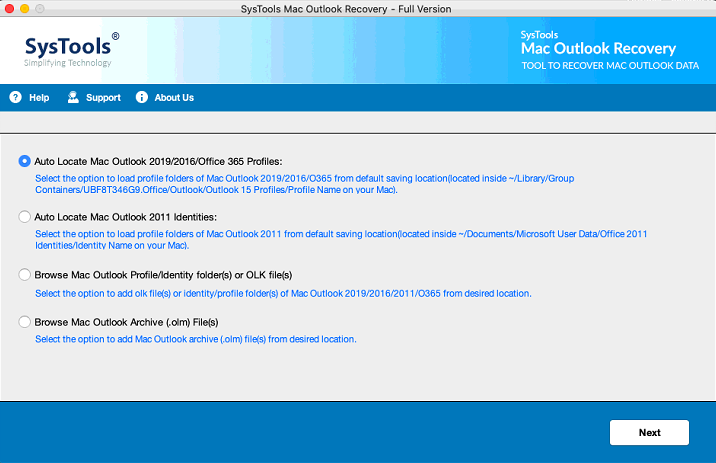Image resolution: width=716 pixels, height=463 pixels.
Task: Click the add .olm archive description text
Action: point(196,339)
